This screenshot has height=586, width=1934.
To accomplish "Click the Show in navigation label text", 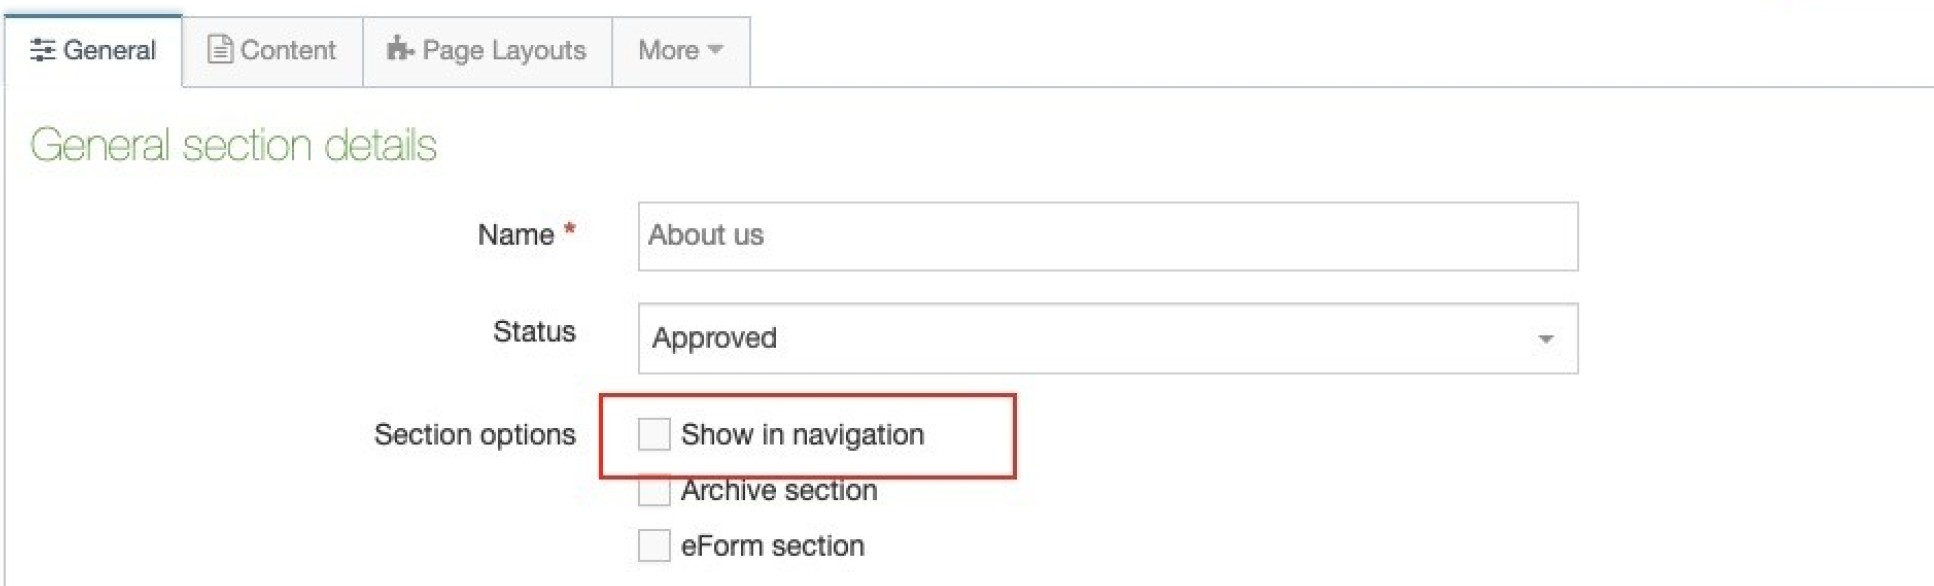I will (x=802, y=435).
